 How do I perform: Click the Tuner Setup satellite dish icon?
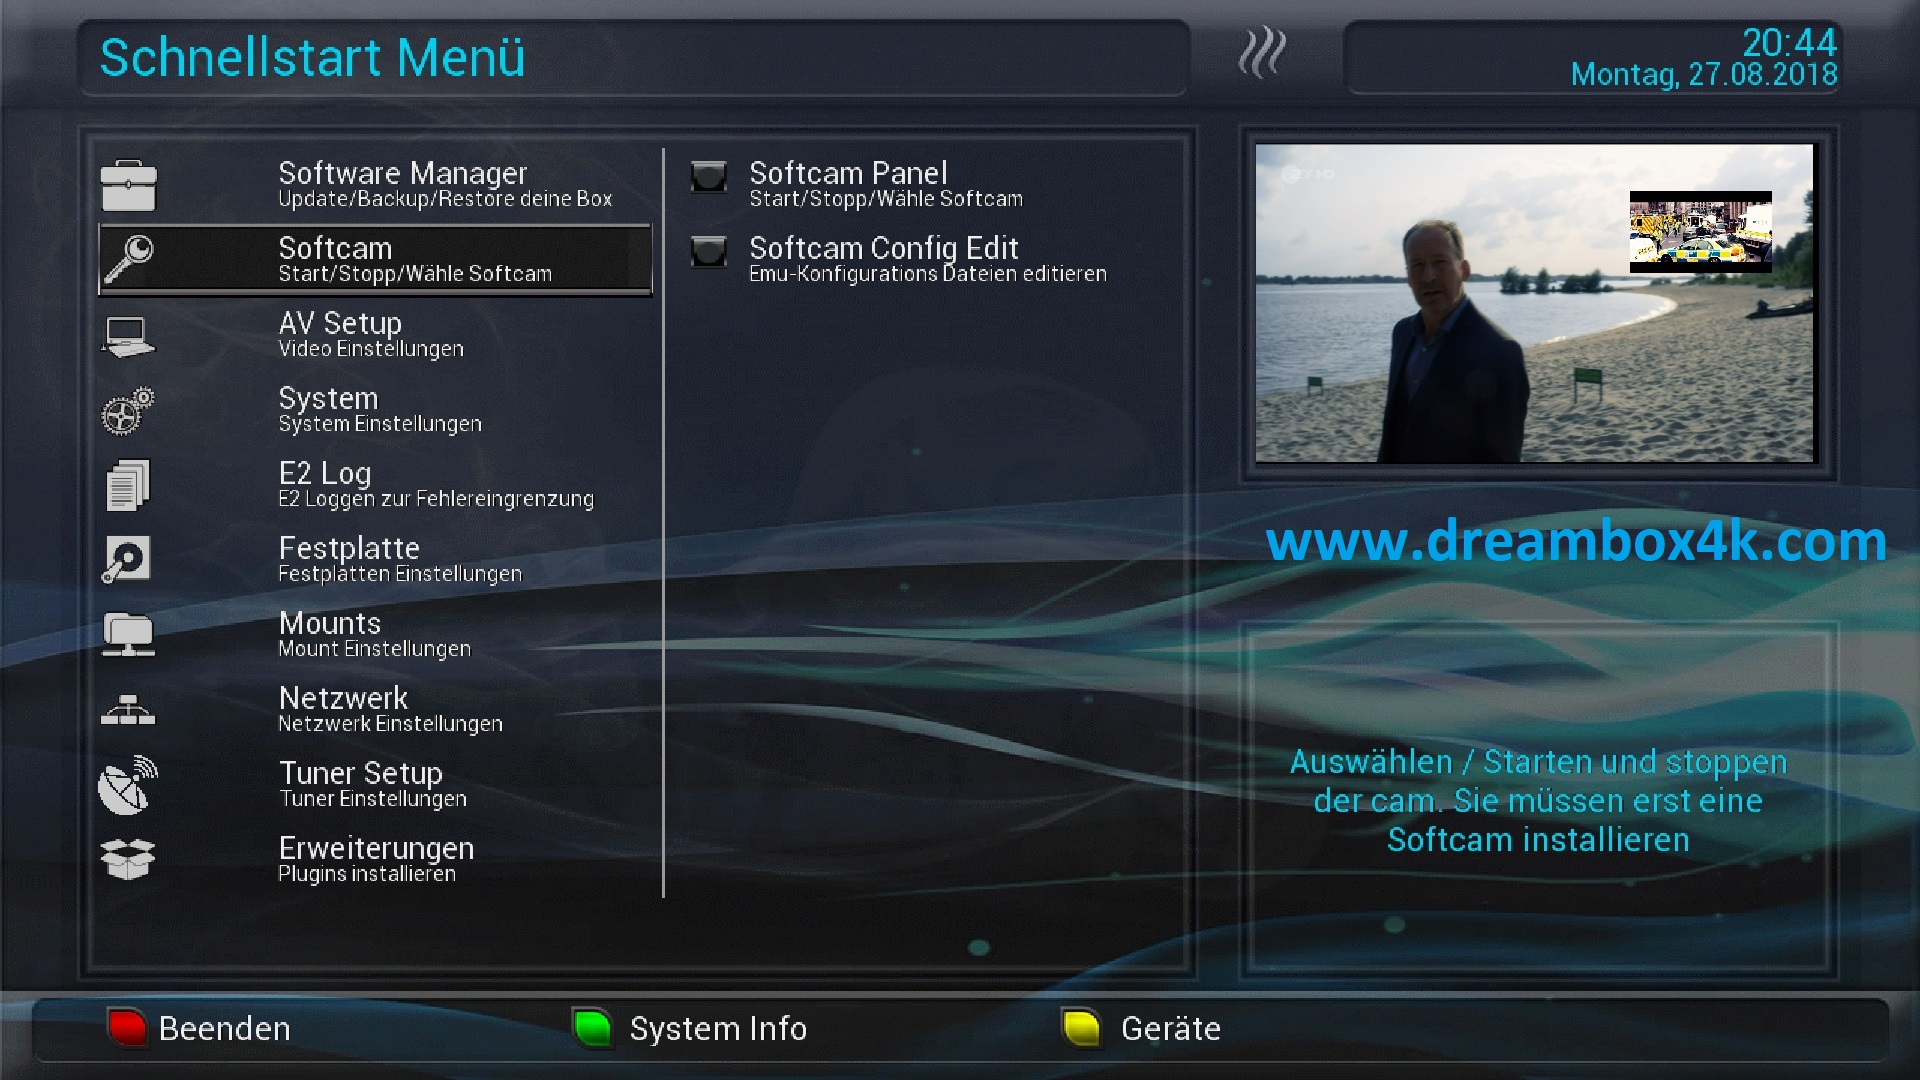pyautogui.click(x=128, y=785)
